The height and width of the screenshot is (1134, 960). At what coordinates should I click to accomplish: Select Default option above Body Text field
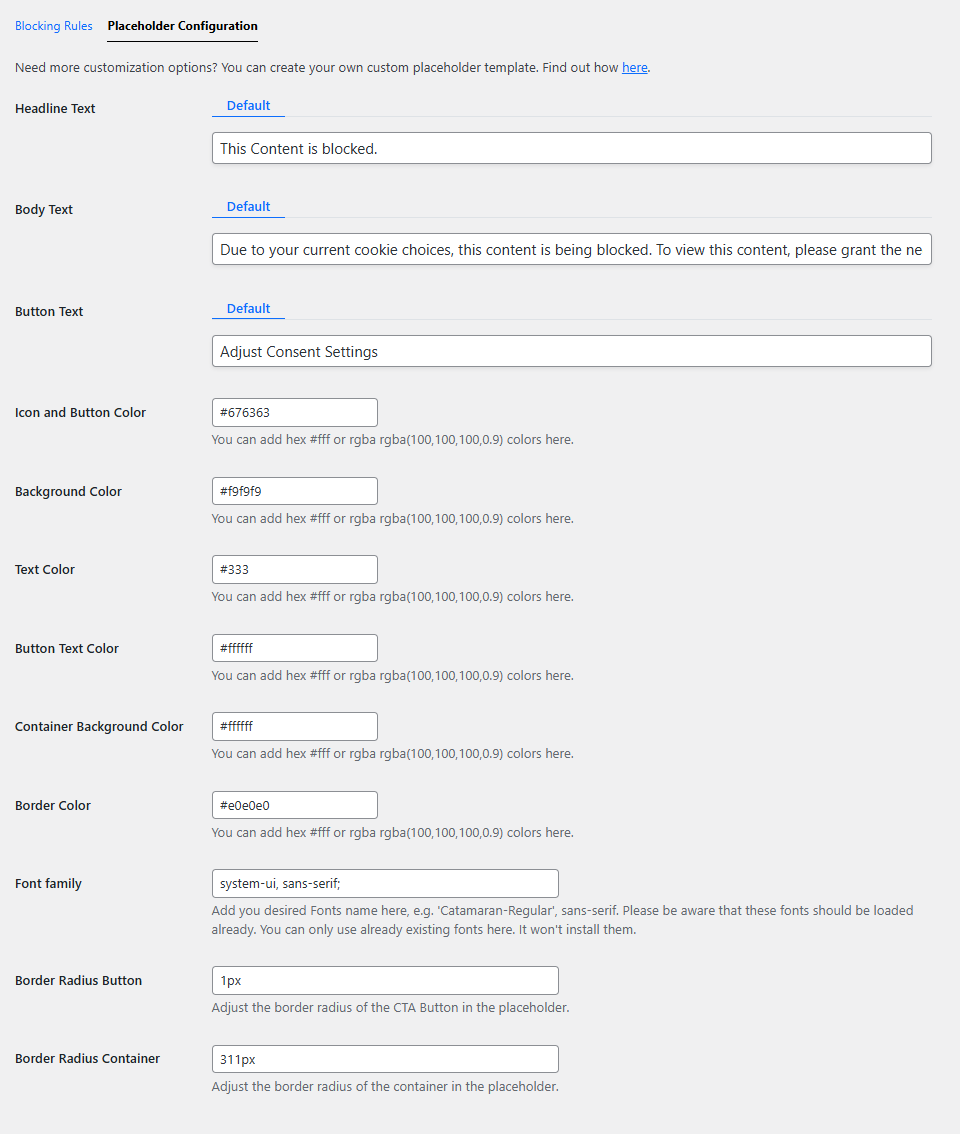(x=248, y=206)
